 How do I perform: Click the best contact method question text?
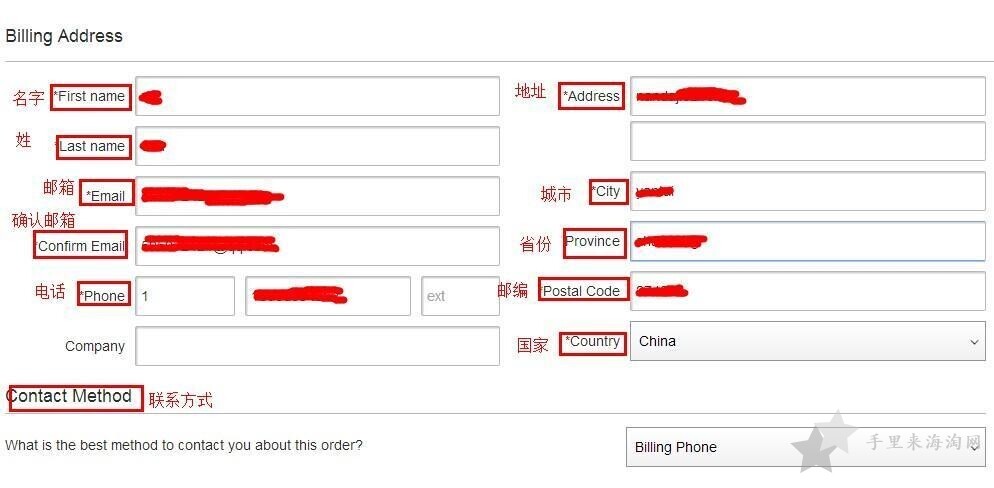pos(184,445)
